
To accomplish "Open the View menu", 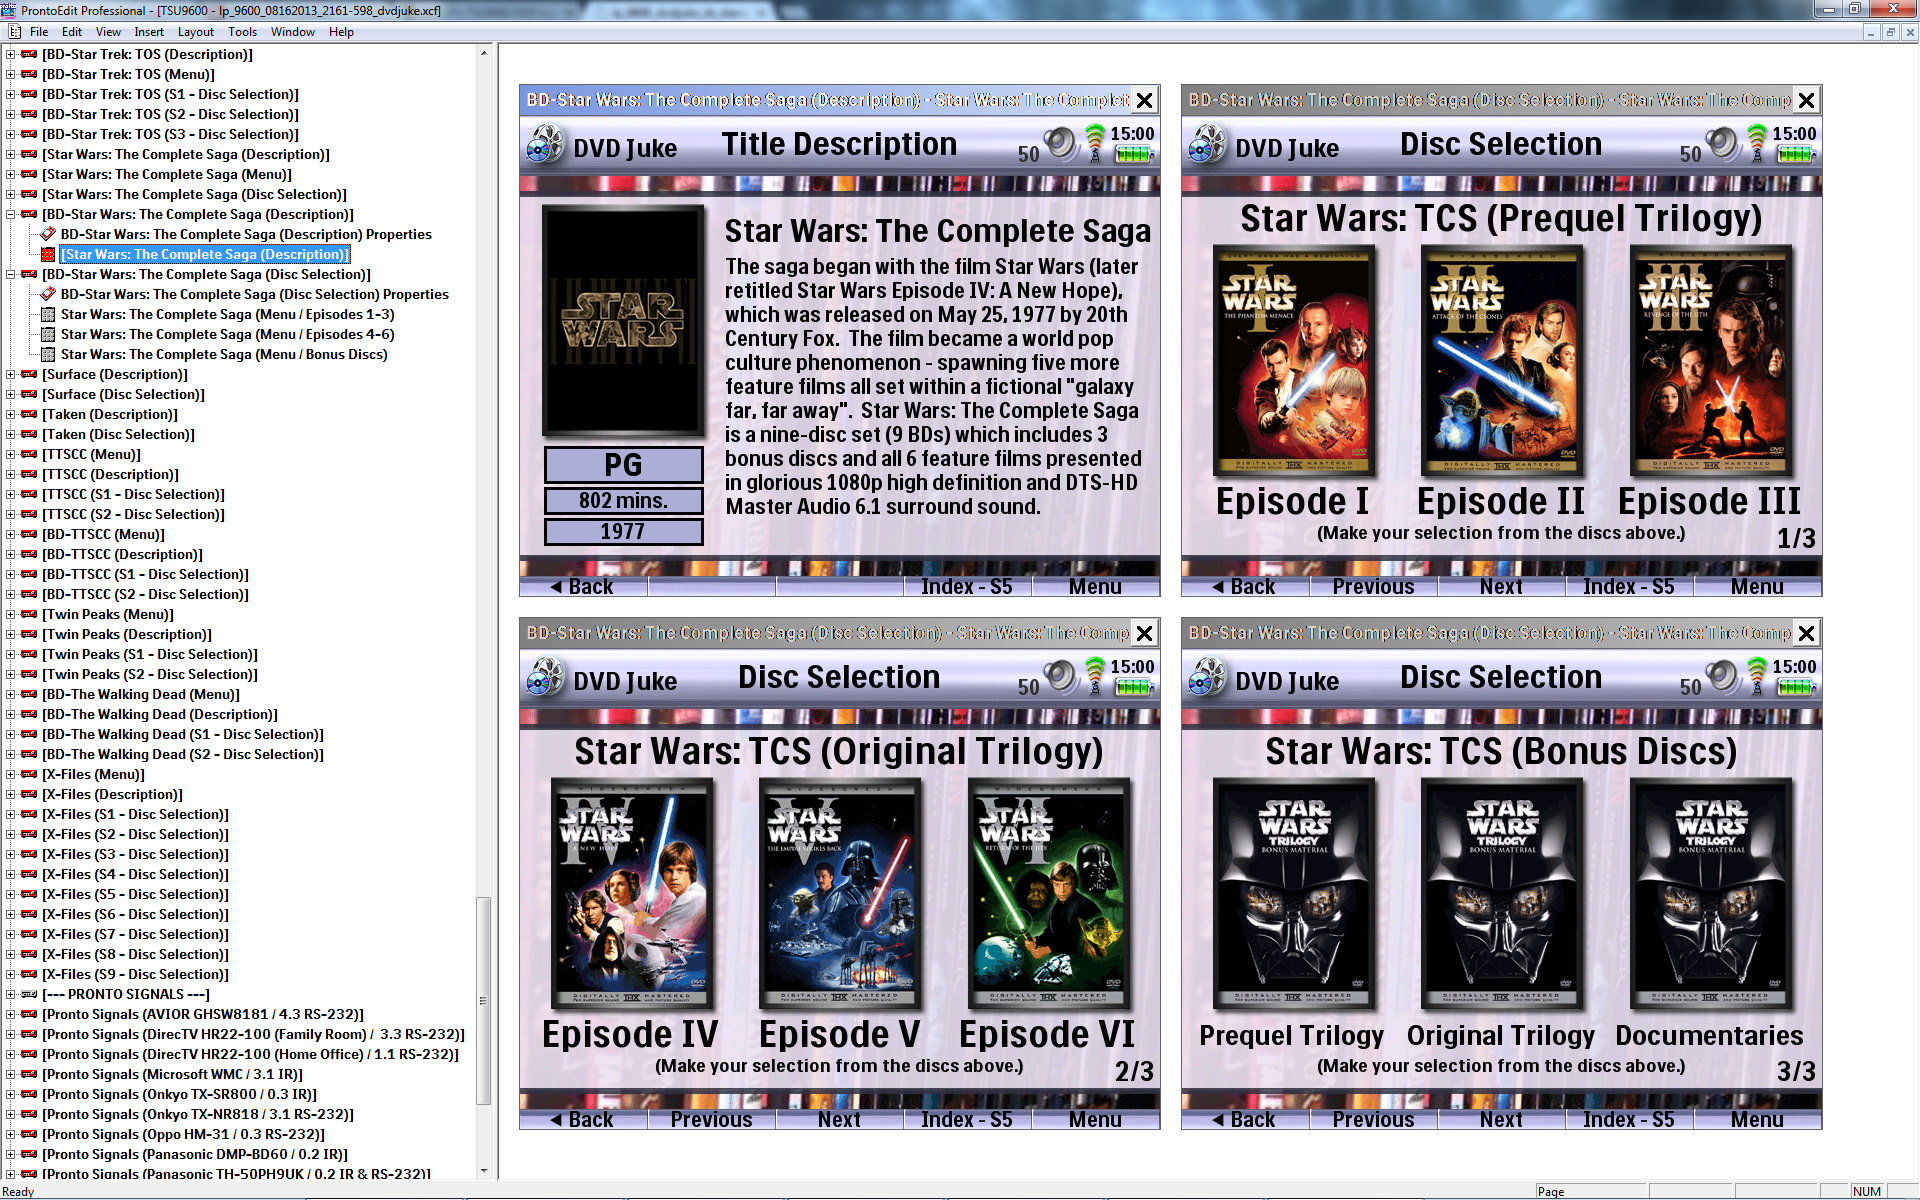I will point(108,32).
